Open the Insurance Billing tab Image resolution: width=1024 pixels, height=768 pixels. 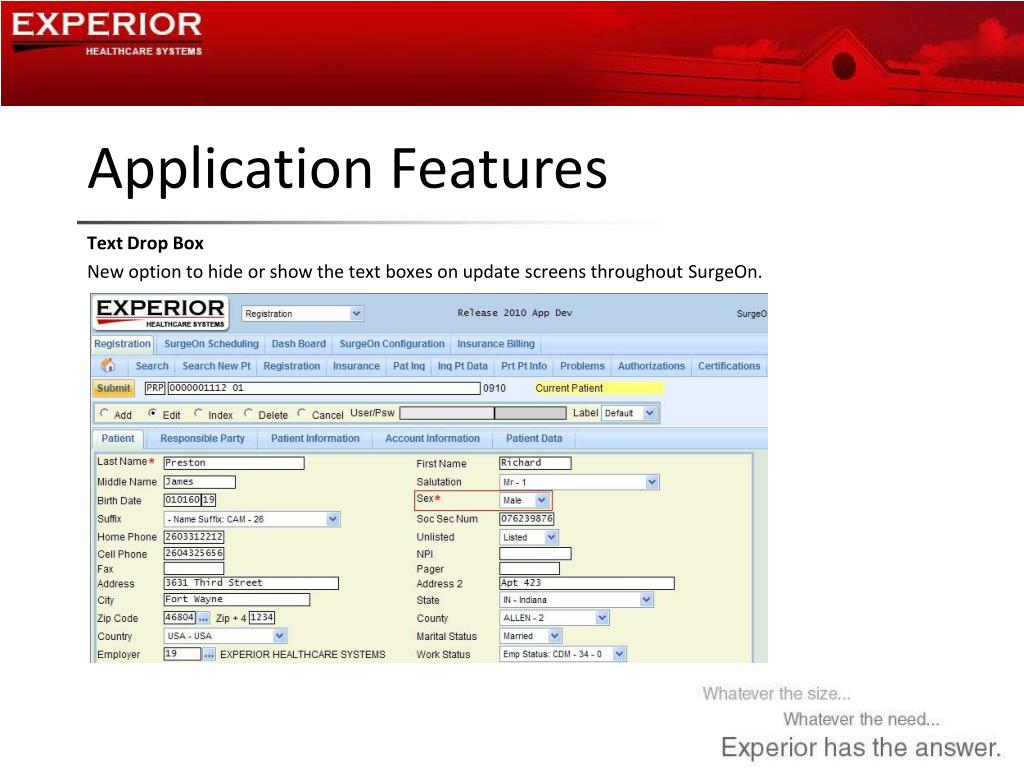(496, 344)
